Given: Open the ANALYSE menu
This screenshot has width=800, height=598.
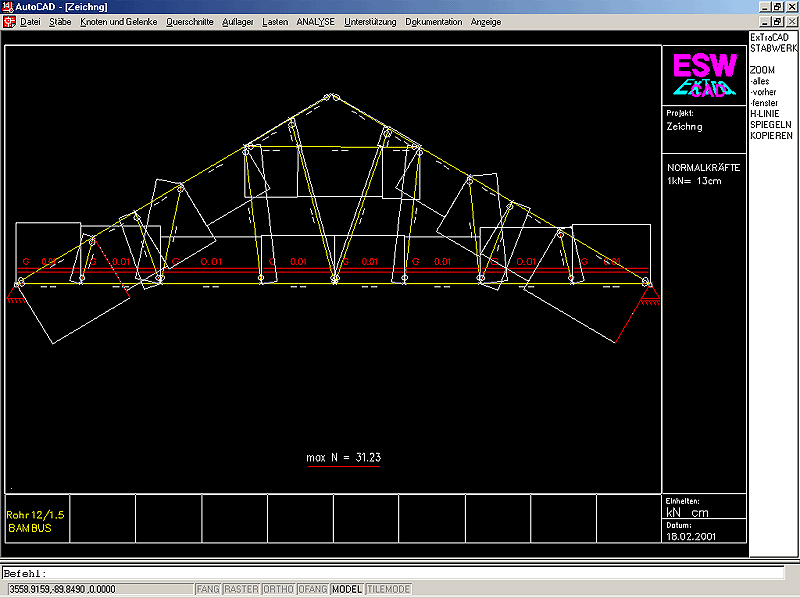Looking at the screenshot, I should click(x=315, y=22).
